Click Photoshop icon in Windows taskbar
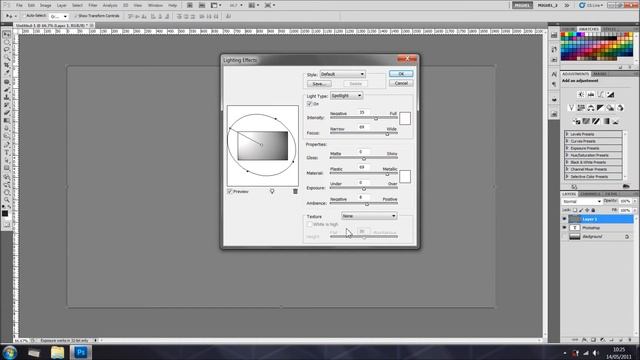 click(x=80, y=352)
